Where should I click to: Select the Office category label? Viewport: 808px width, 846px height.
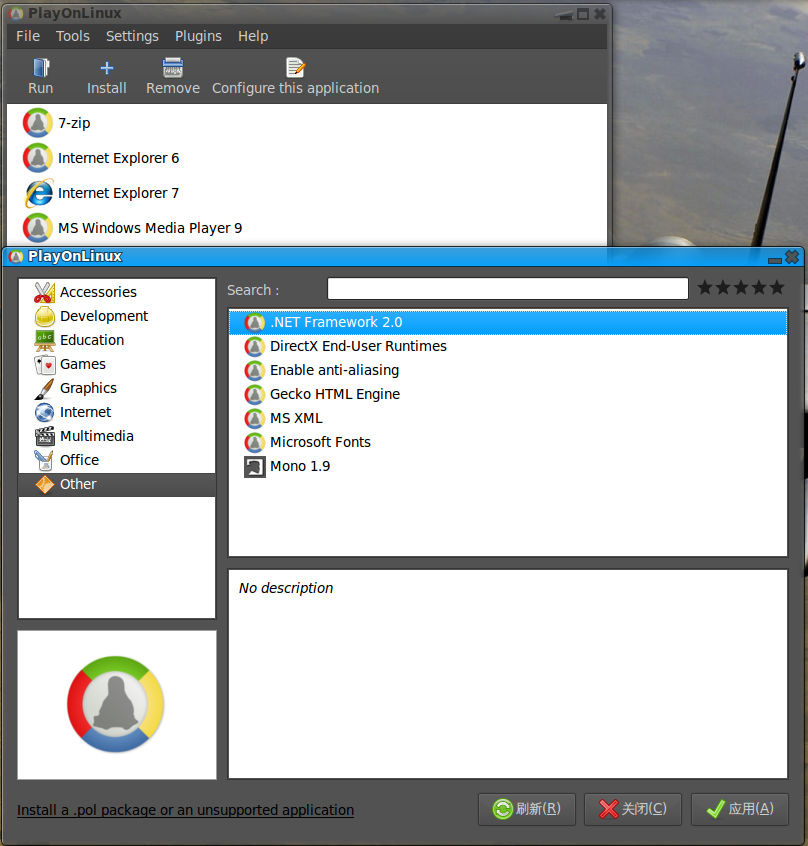point(80,460)
